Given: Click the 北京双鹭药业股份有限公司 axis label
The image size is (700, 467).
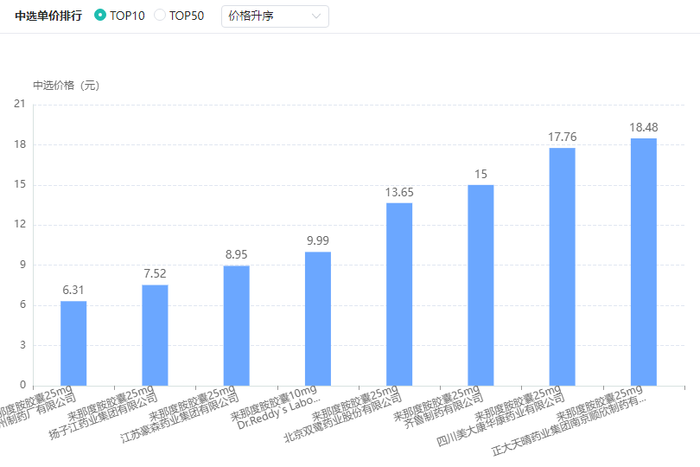Looking at the screenshot, I should tap(343, 416).
